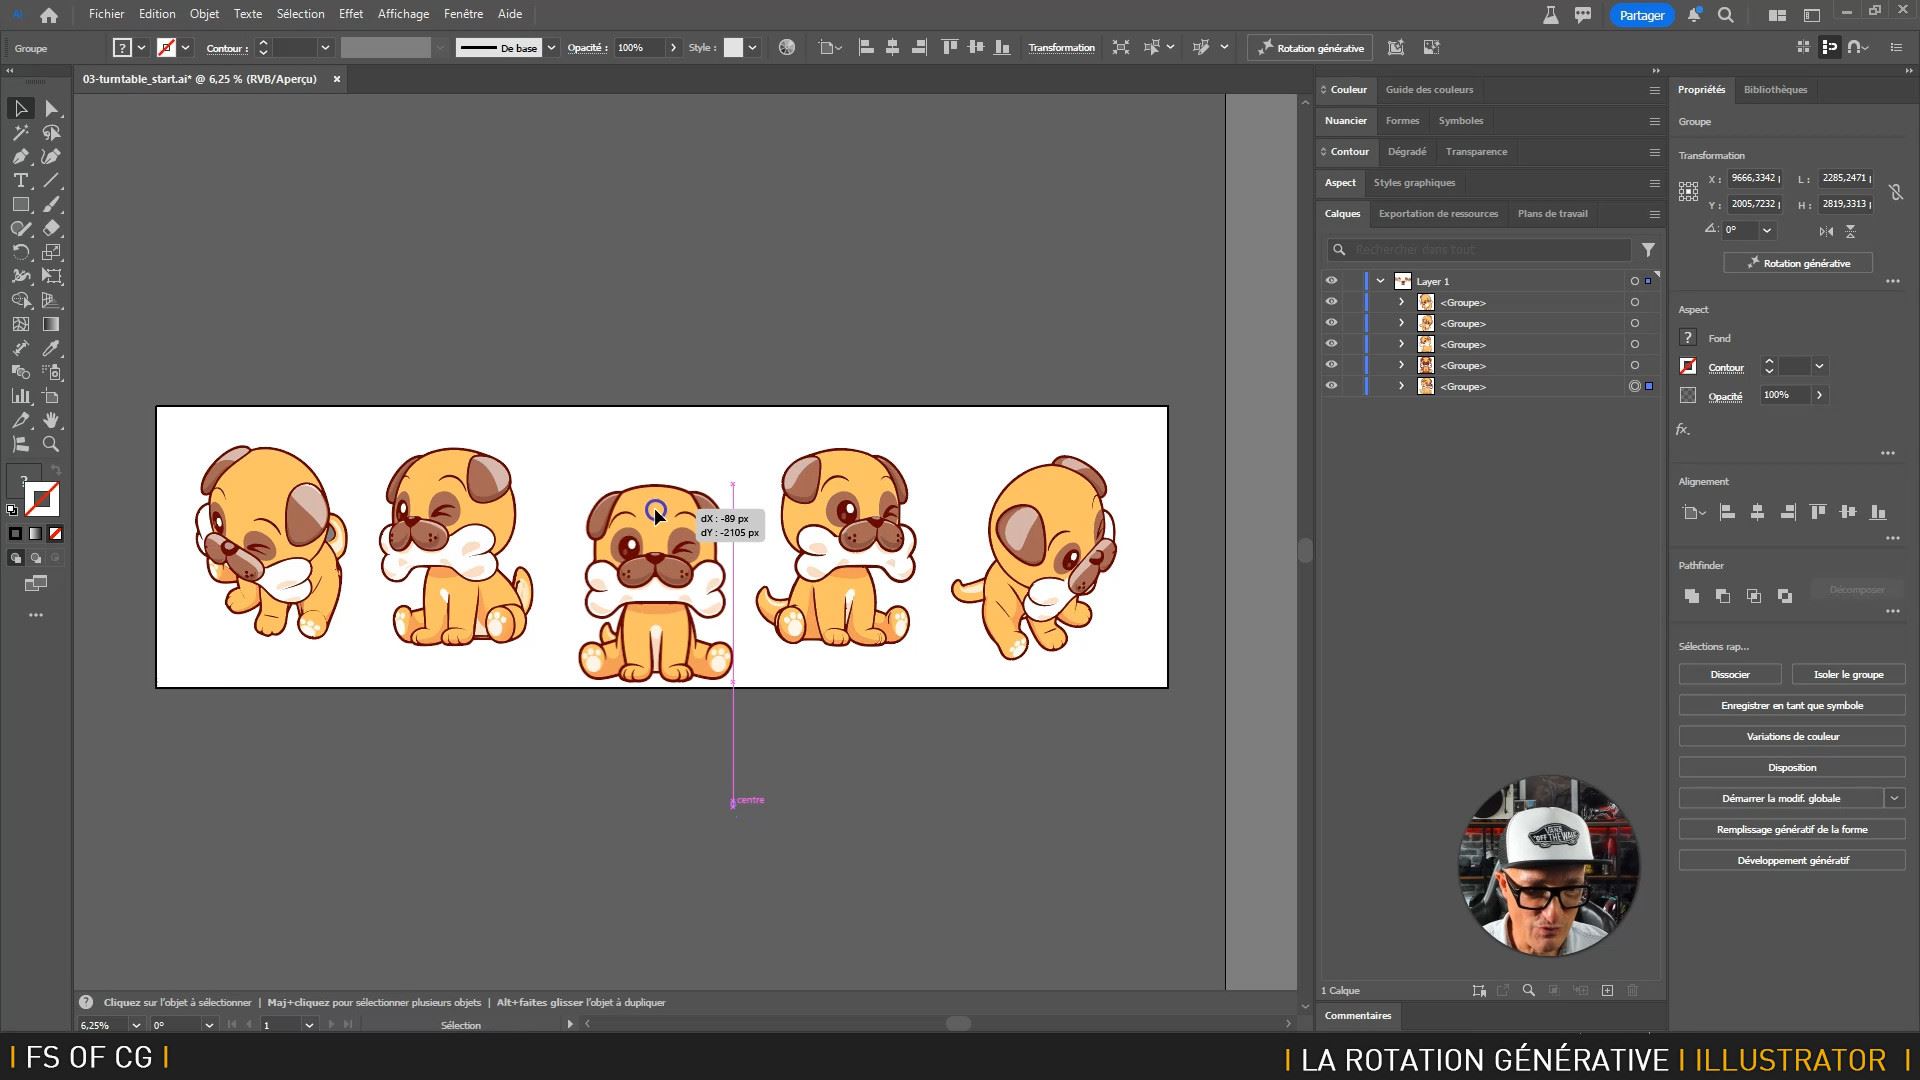The width and height of the screenshot is (1920, 1080).
Task: Hide Layer 1 visibility eye
Action: tap(1331, 281)
